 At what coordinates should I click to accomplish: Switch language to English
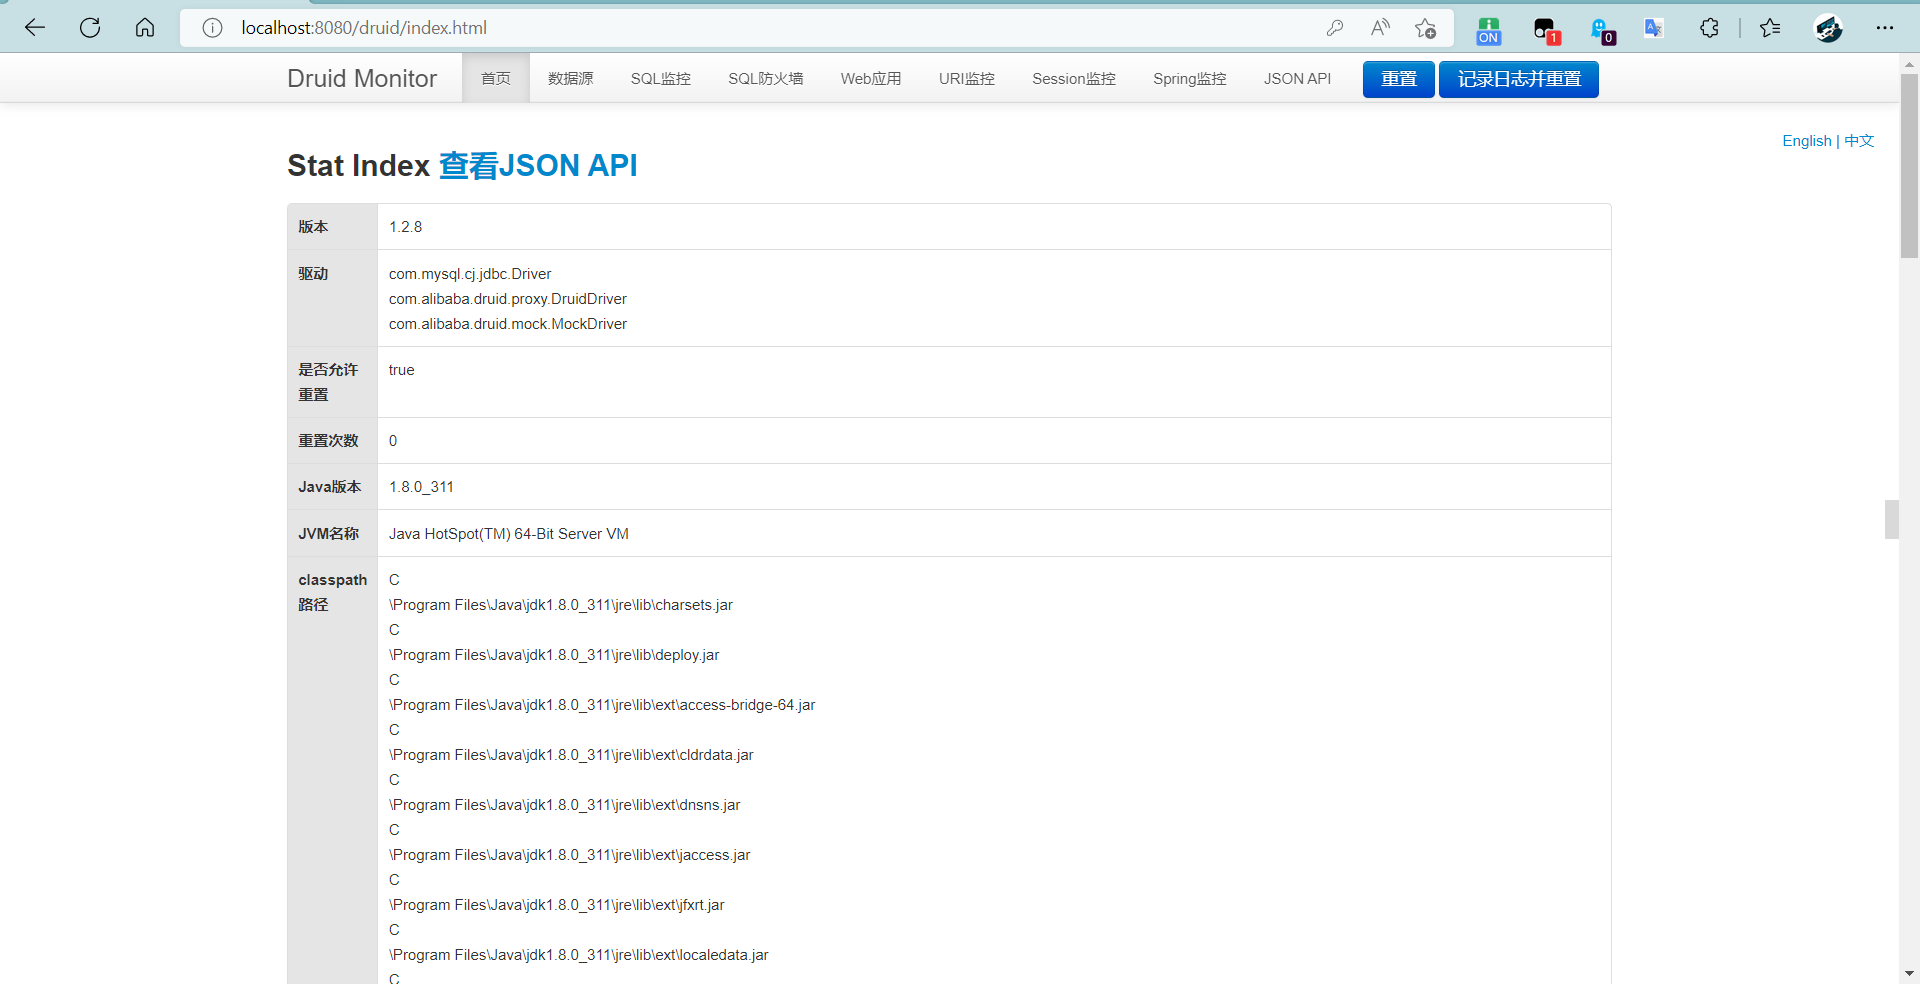coord(1807,141)
